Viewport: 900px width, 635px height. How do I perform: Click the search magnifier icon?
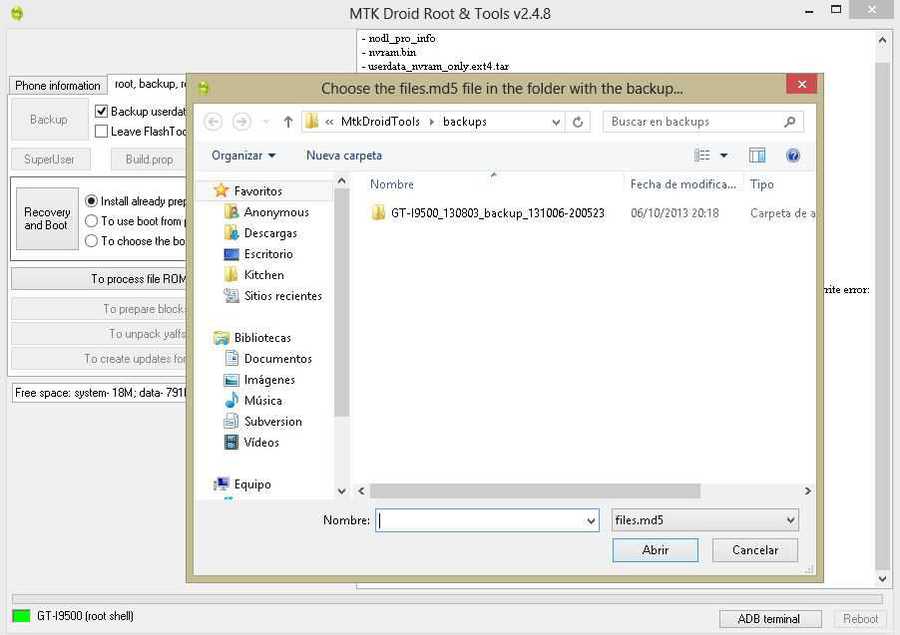coord(790,122)
